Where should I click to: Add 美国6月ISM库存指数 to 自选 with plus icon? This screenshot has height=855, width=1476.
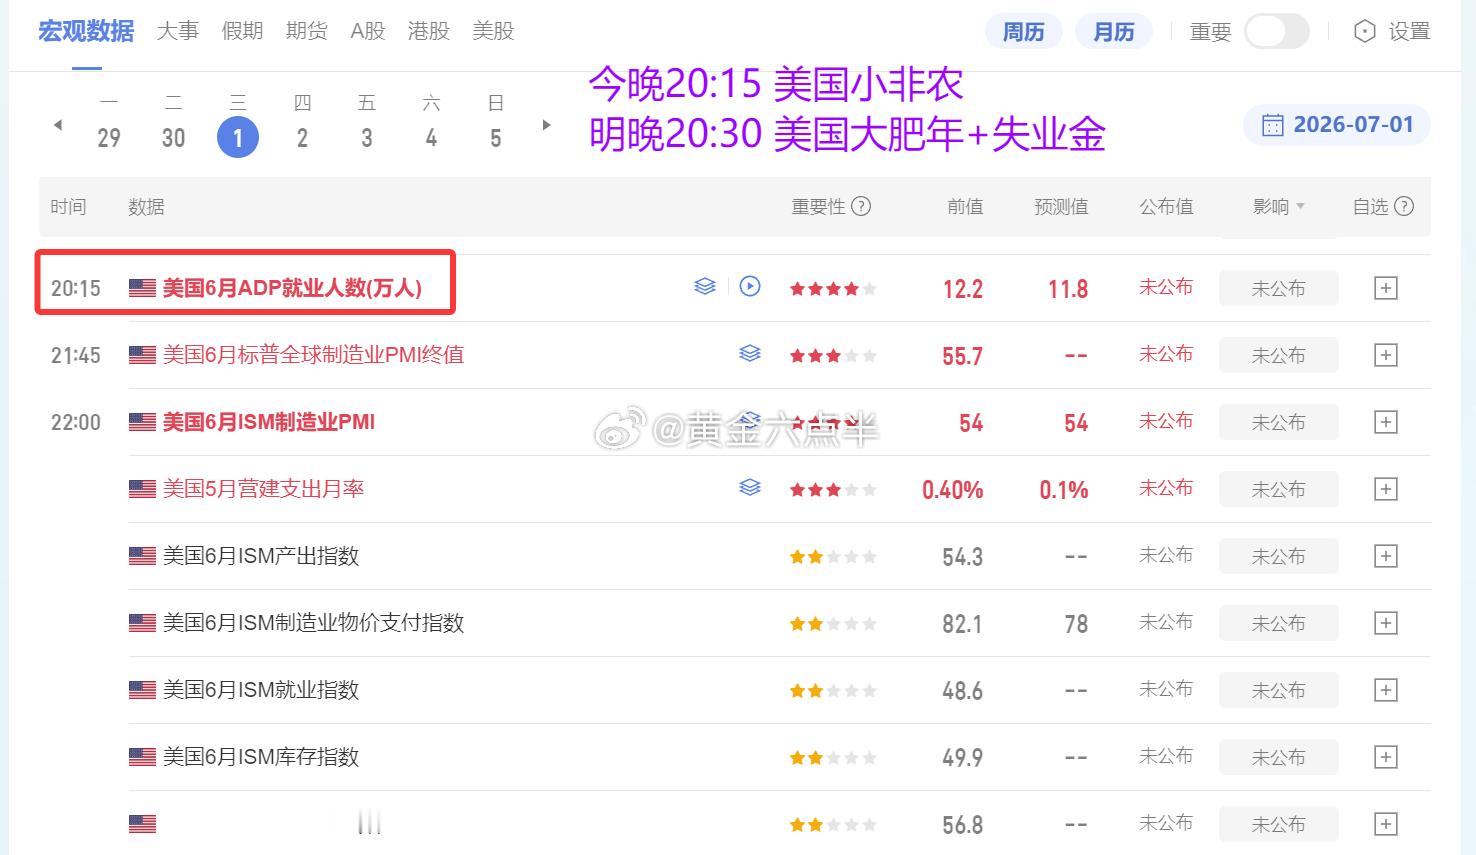tap(1386, 757)
